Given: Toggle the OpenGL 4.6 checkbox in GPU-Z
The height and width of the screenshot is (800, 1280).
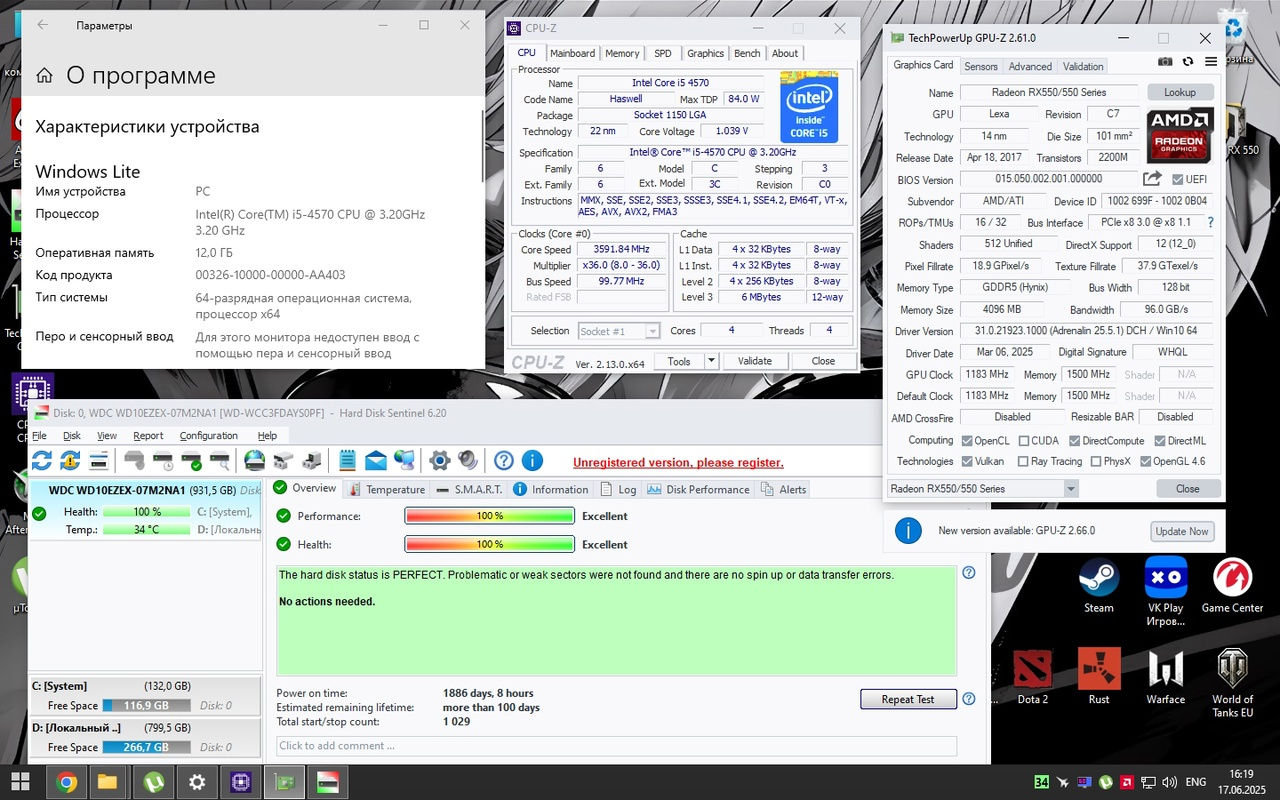Looking at the screenshot, I should coord(1145,462).
